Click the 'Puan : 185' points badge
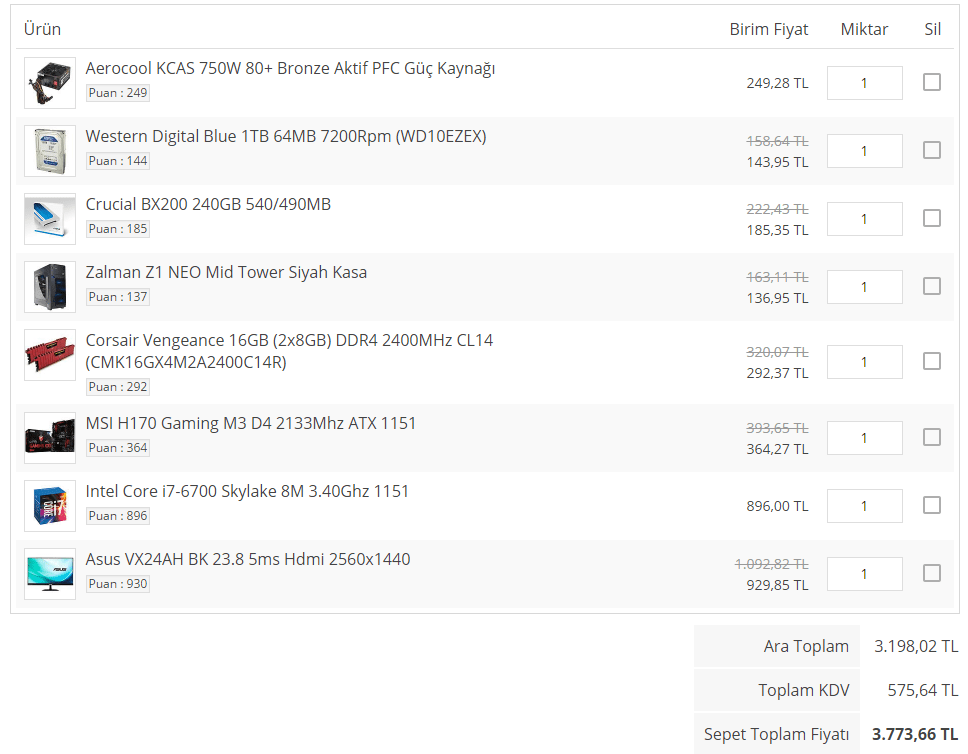968x754 pixels. point(118,228)
